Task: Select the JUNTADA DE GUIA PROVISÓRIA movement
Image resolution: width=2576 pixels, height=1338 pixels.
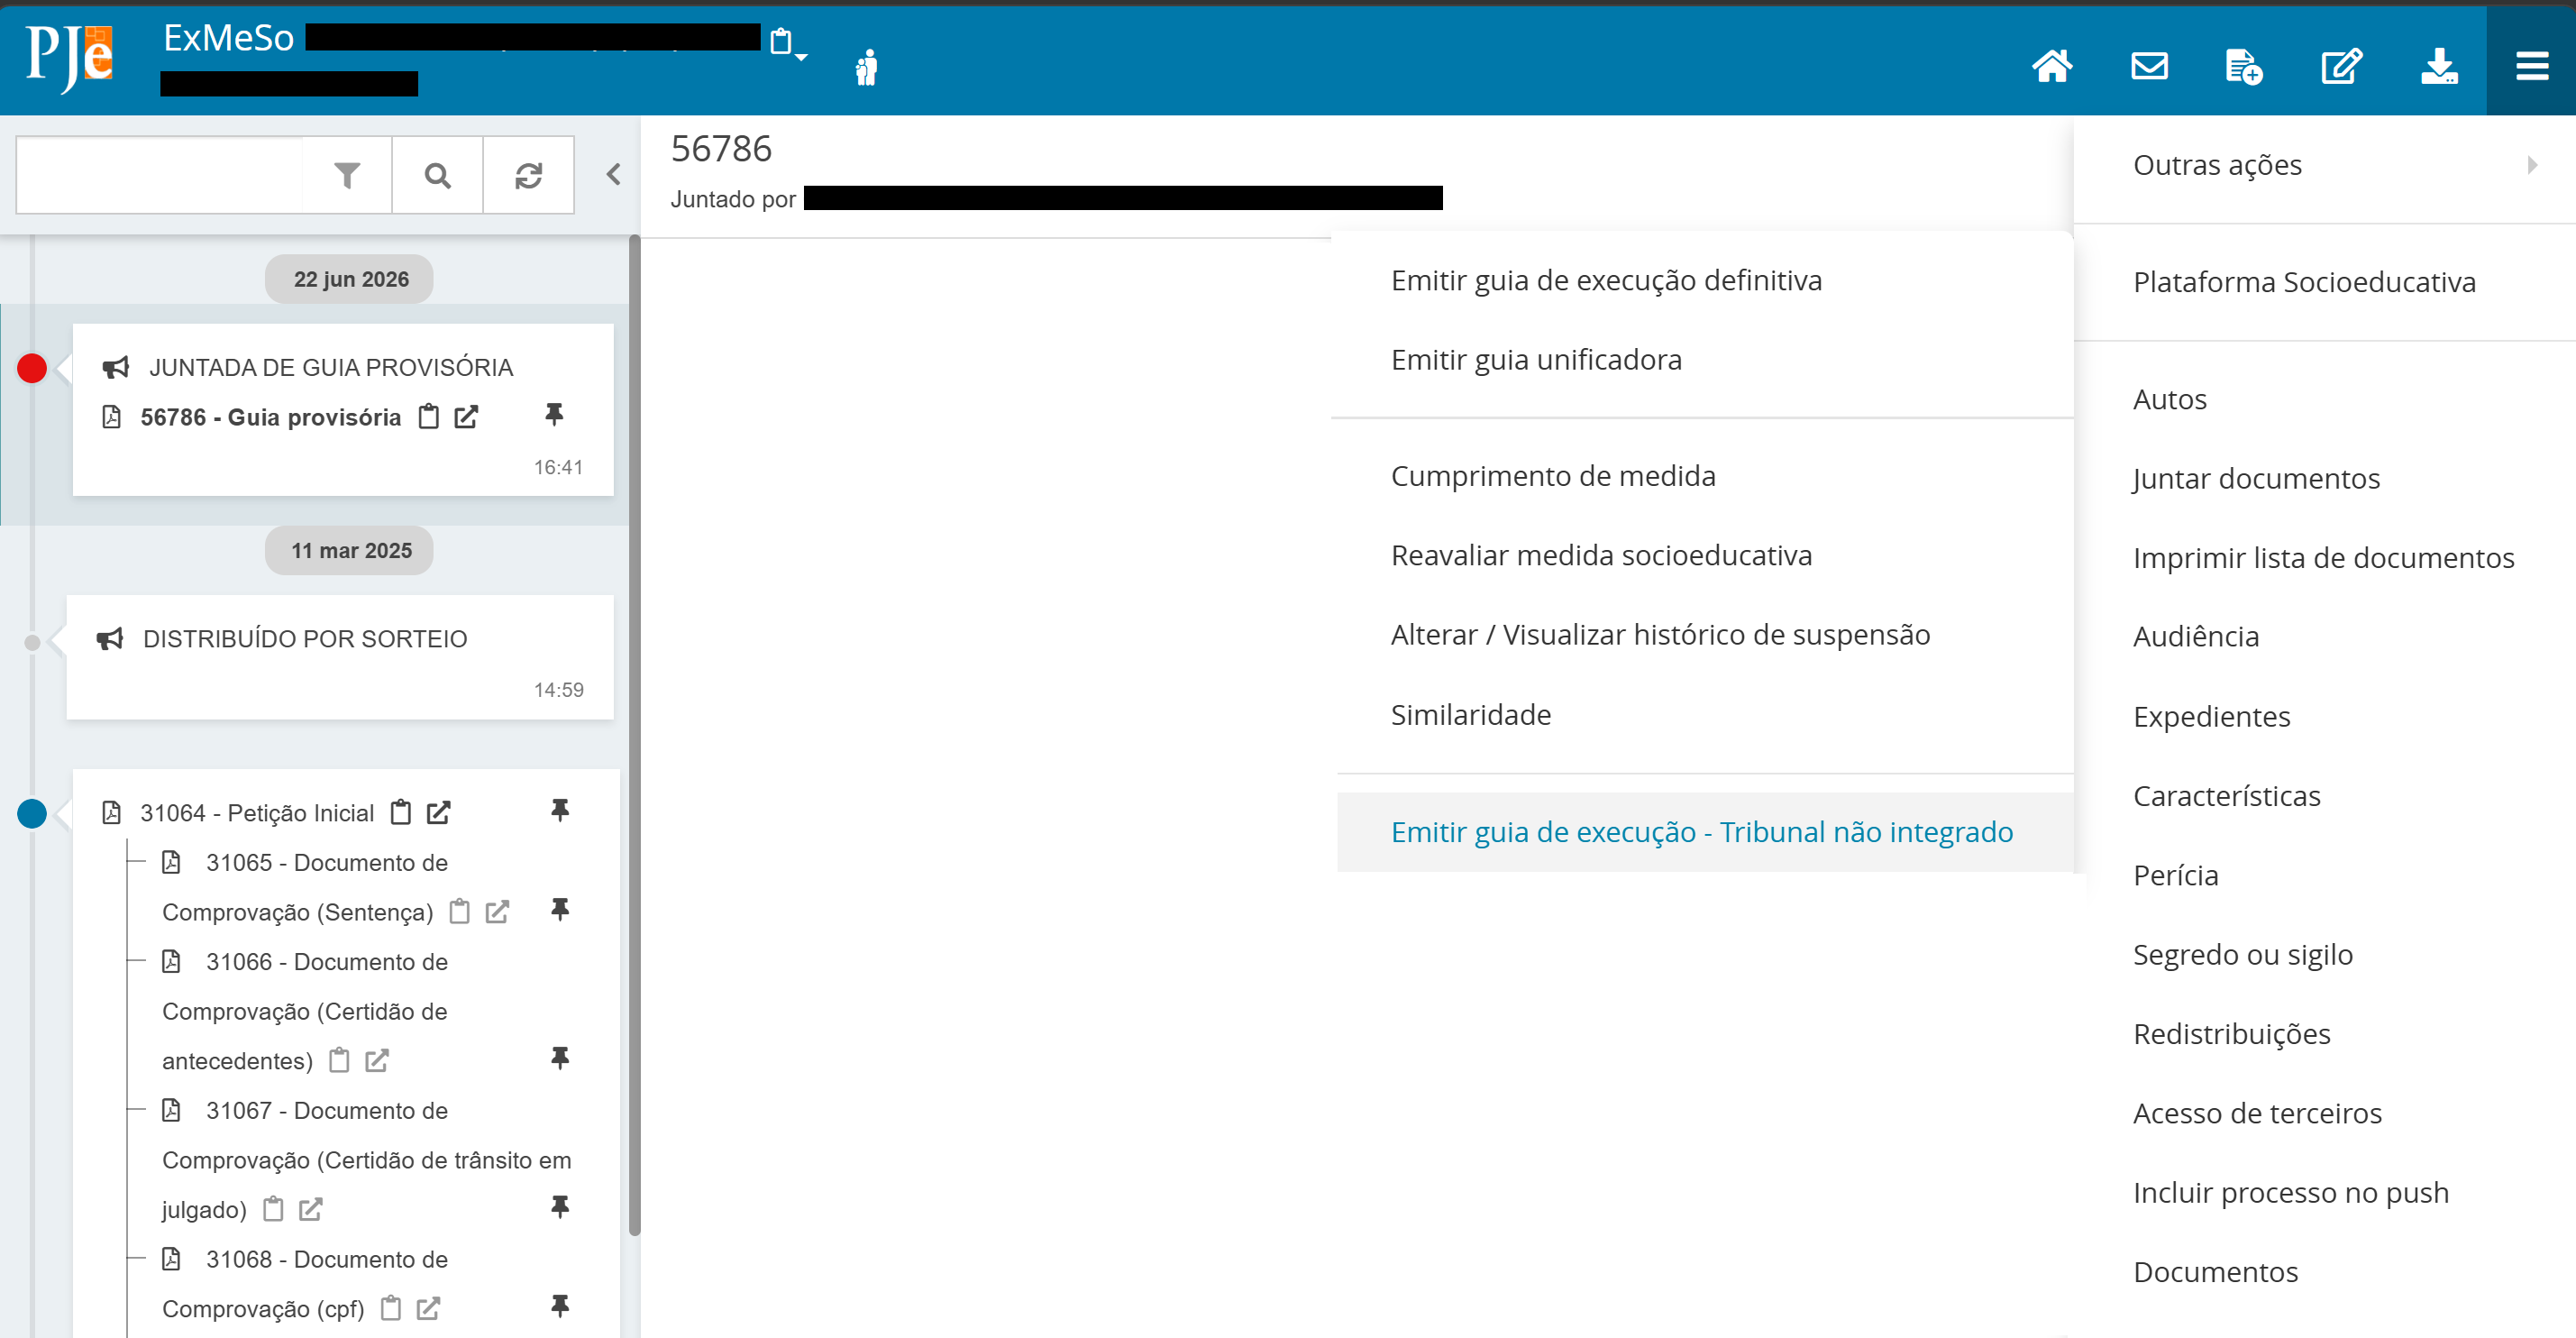Action: point(330,367)
